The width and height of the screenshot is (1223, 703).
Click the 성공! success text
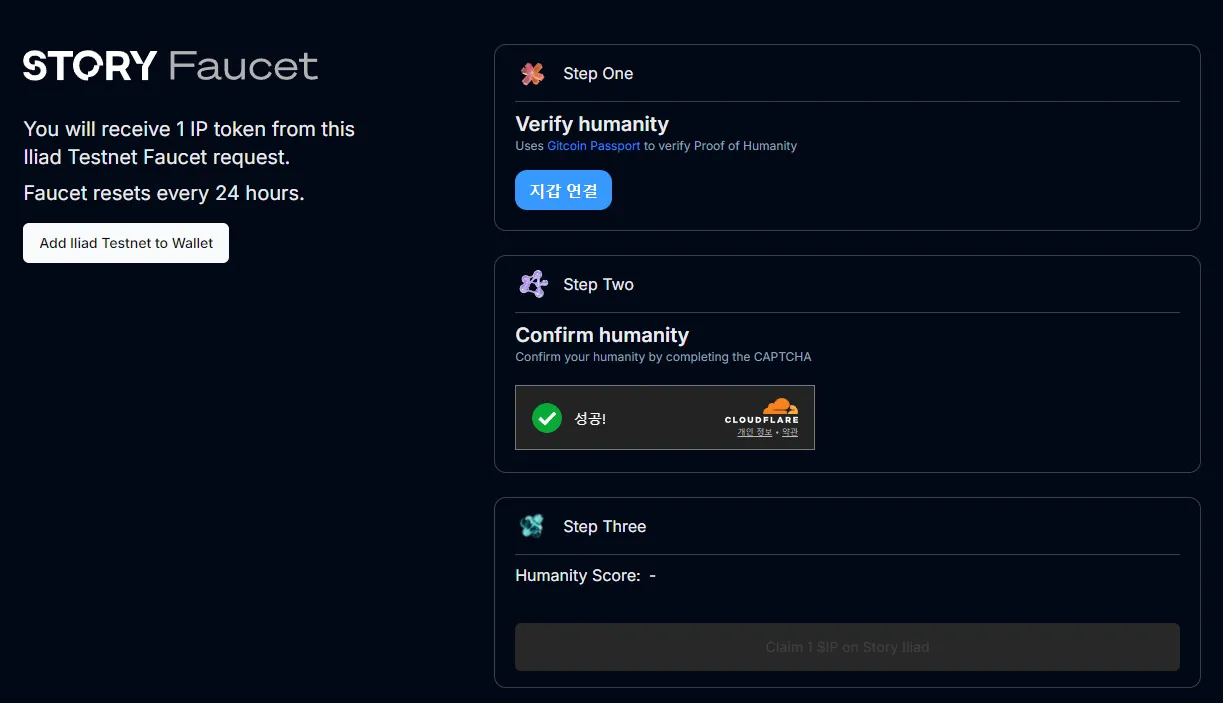[x=590, y=418]
